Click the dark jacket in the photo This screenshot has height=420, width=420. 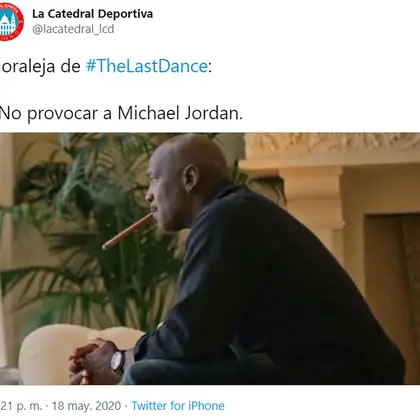[x=267, y=293]
